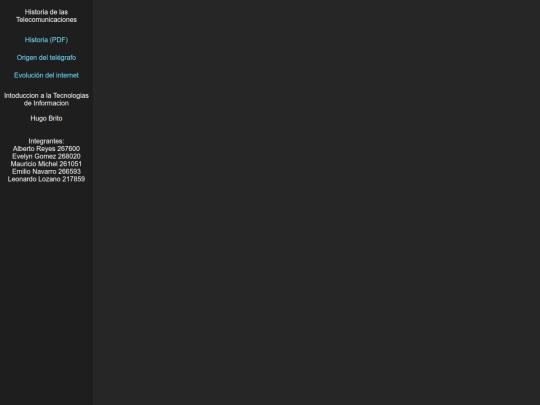Image resolution: width=540 pixels, height=405 pixels.
Task: Click the Historia de las Telecomunicaciones heading
Action: click(x=46, y=16)
